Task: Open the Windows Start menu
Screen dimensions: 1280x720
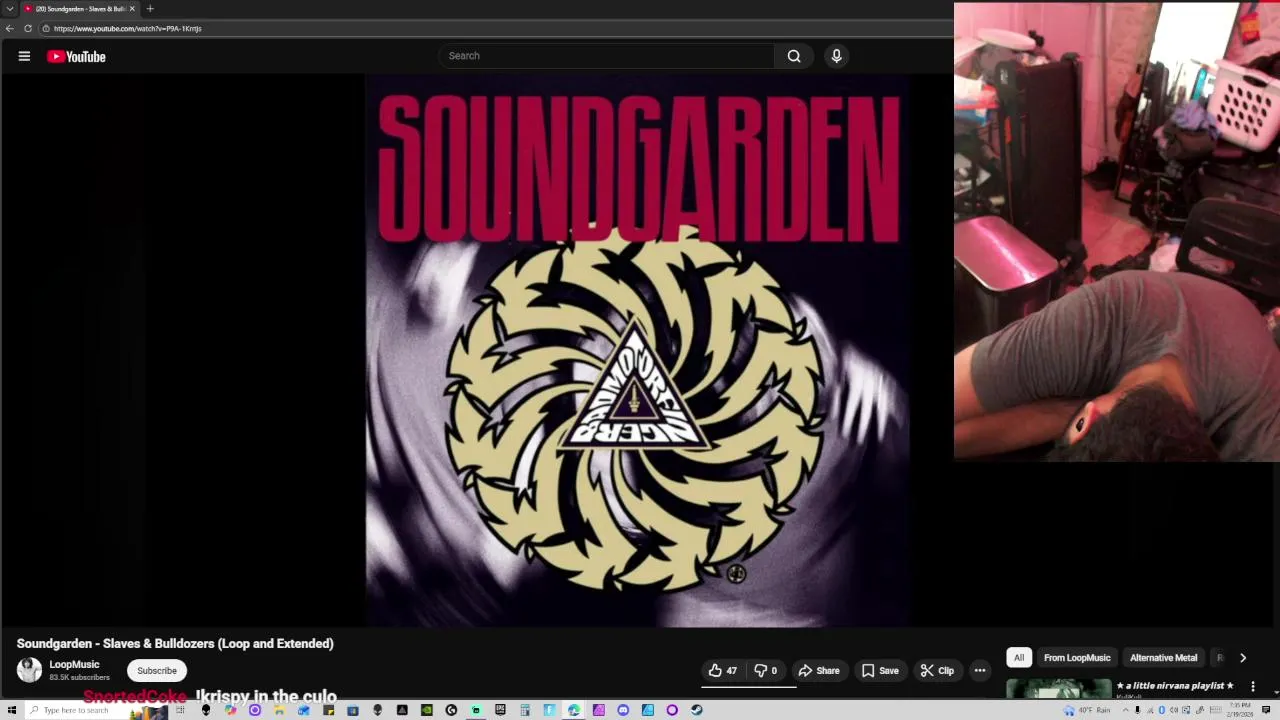Action: point(12,710)
